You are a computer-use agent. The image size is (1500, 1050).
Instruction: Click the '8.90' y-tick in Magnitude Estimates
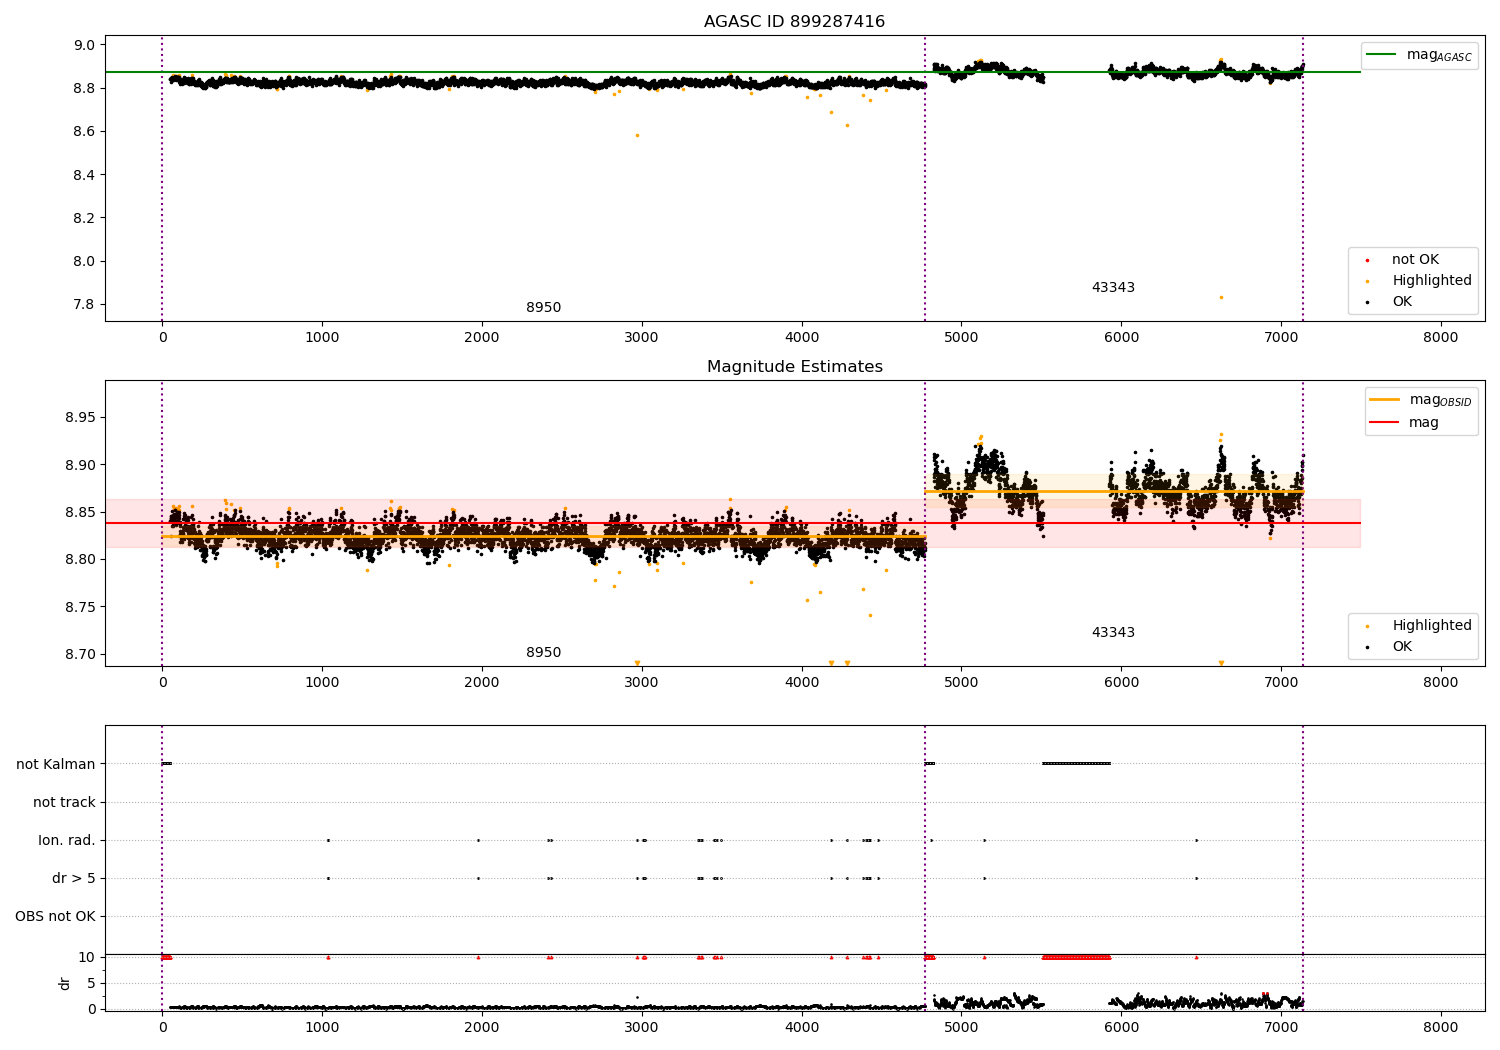pos(80,466)
